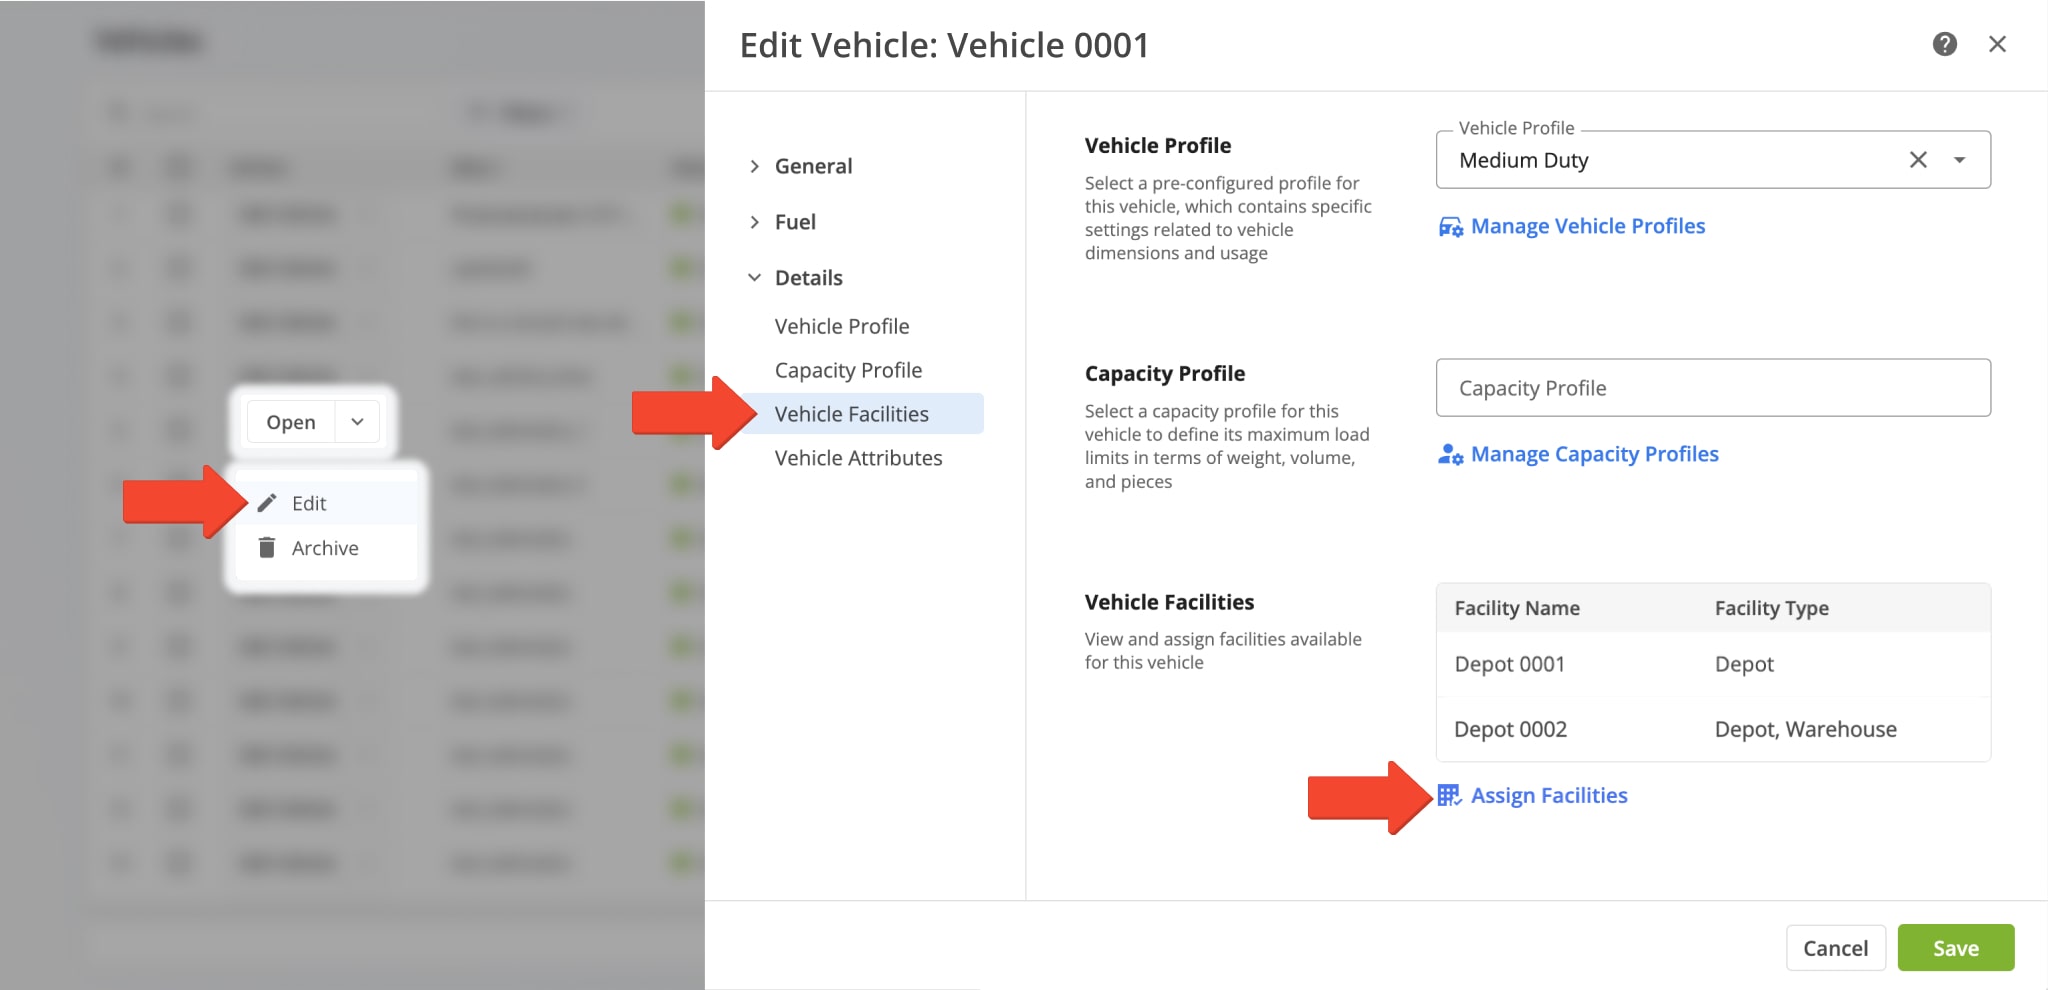
Task: Click the Manage Vehicle Profiles truck icon
Action: [x=1450, y=227]
